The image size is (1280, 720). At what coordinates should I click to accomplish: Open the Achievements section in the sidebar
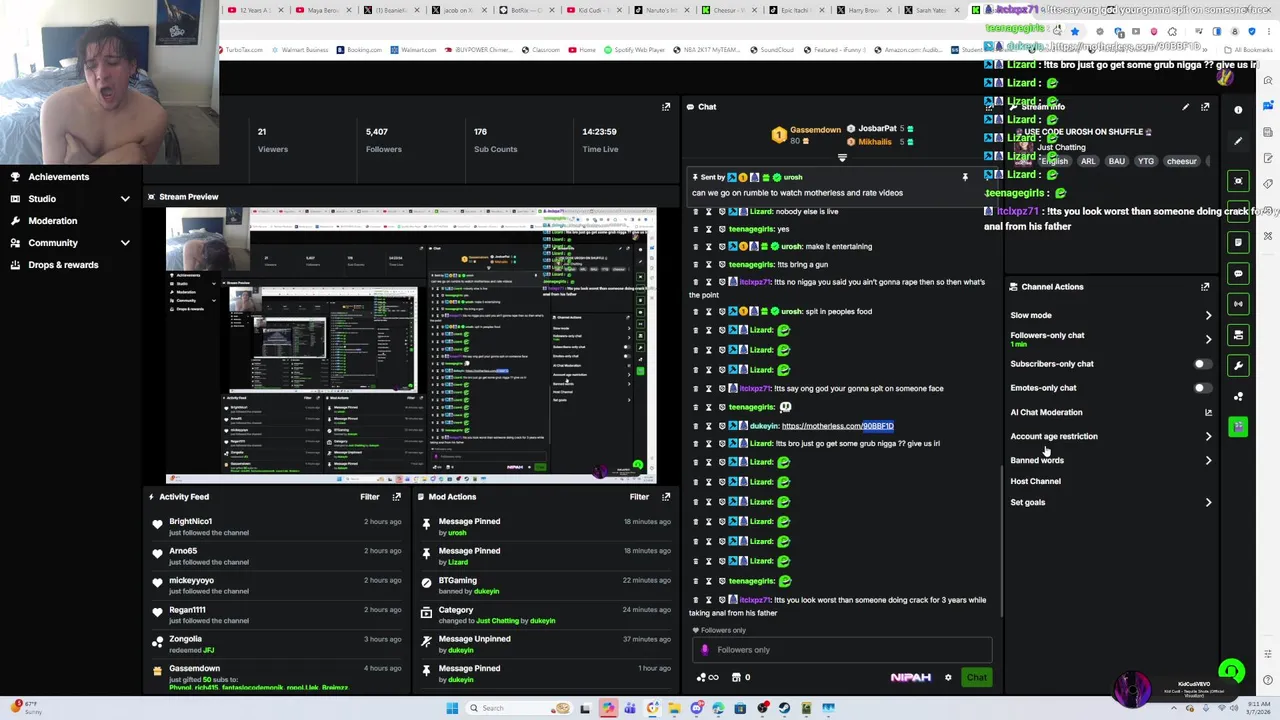58,177
